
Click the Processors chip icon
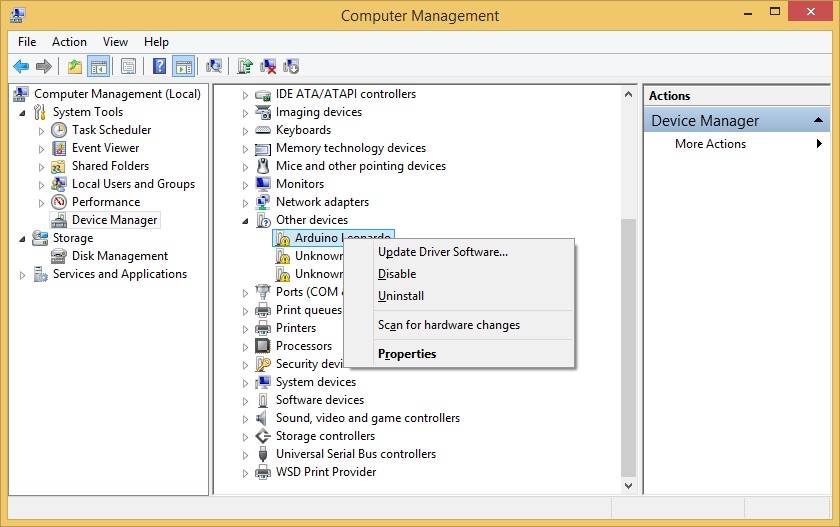tap(263, 346)
